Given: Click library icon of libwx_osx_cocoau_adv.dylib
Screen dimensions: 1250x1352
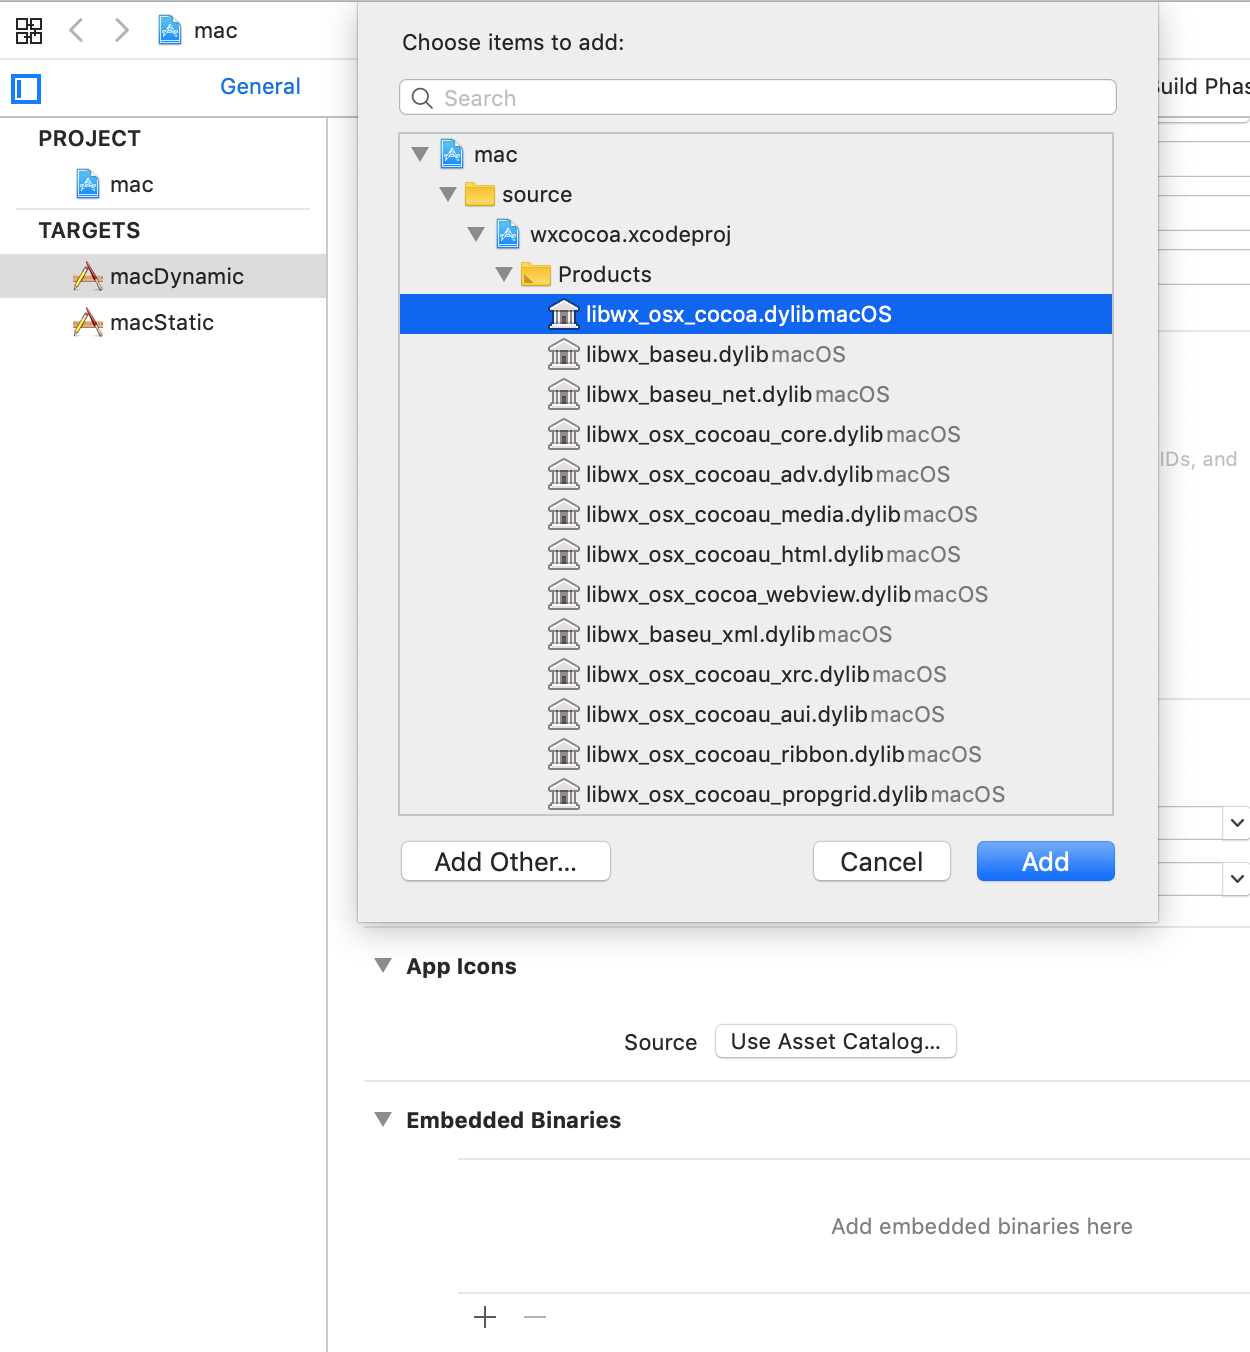Looking at the screenshot, I should [x=564, y=474].
